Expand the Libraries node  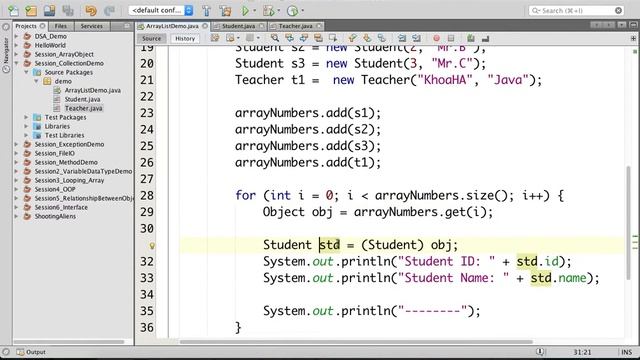(26, 126)
